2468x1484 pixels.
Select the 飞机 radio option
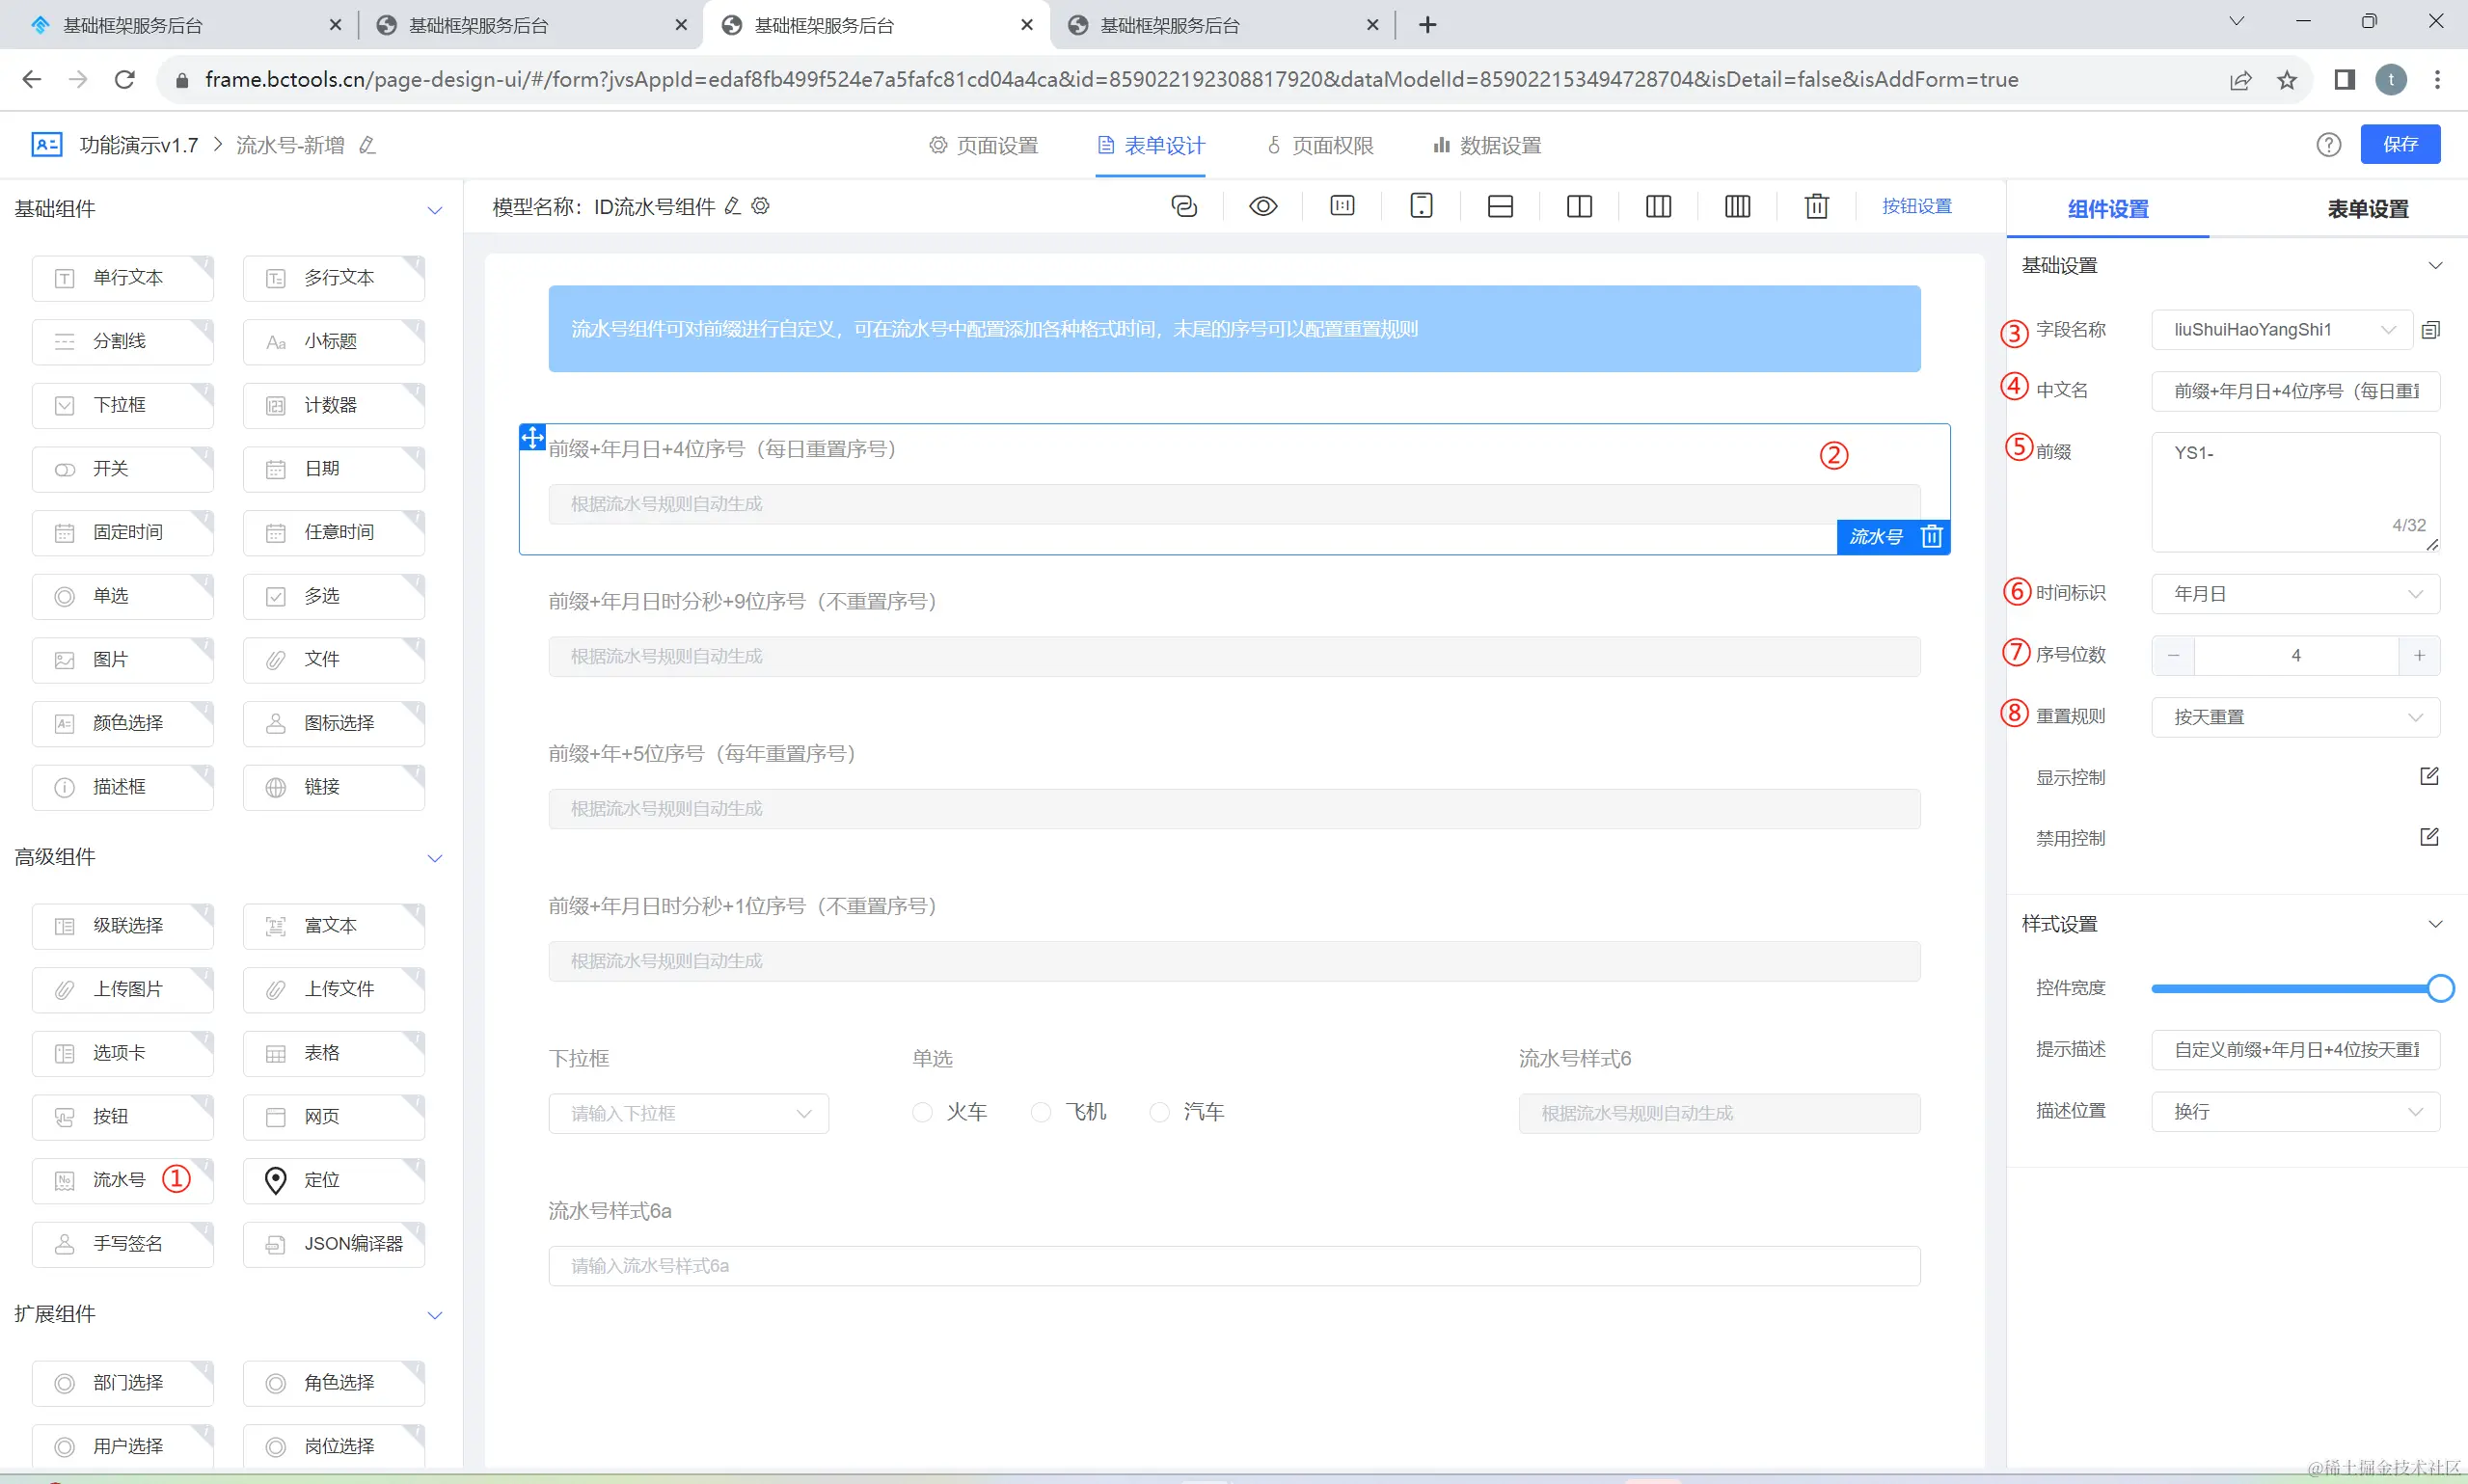tap(1041, 1112)
